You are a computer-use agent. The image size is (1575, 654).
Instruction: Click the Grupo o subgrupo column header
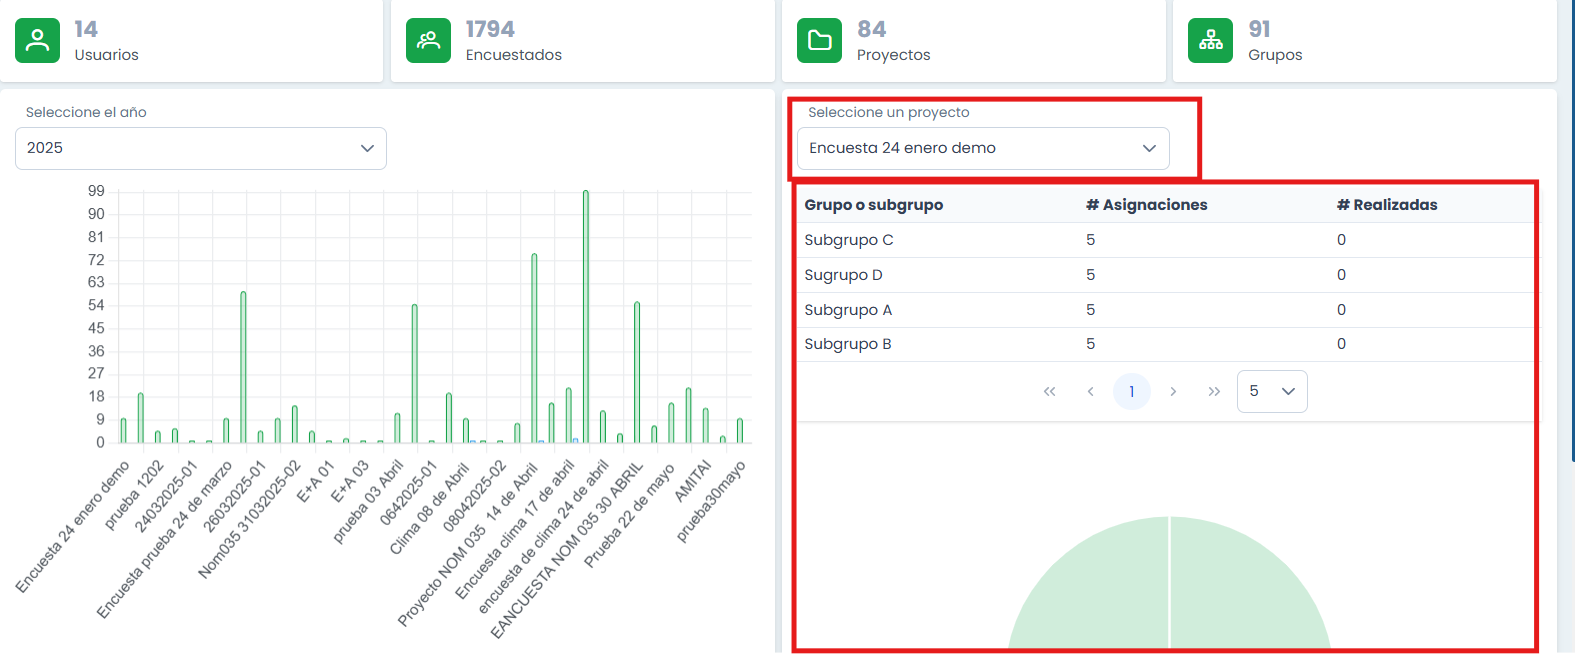click(x=873, y=205)
